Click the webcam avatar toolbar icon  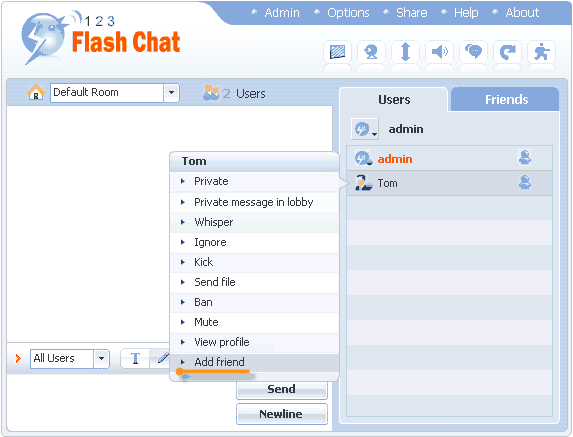click(x=371, y=52)
